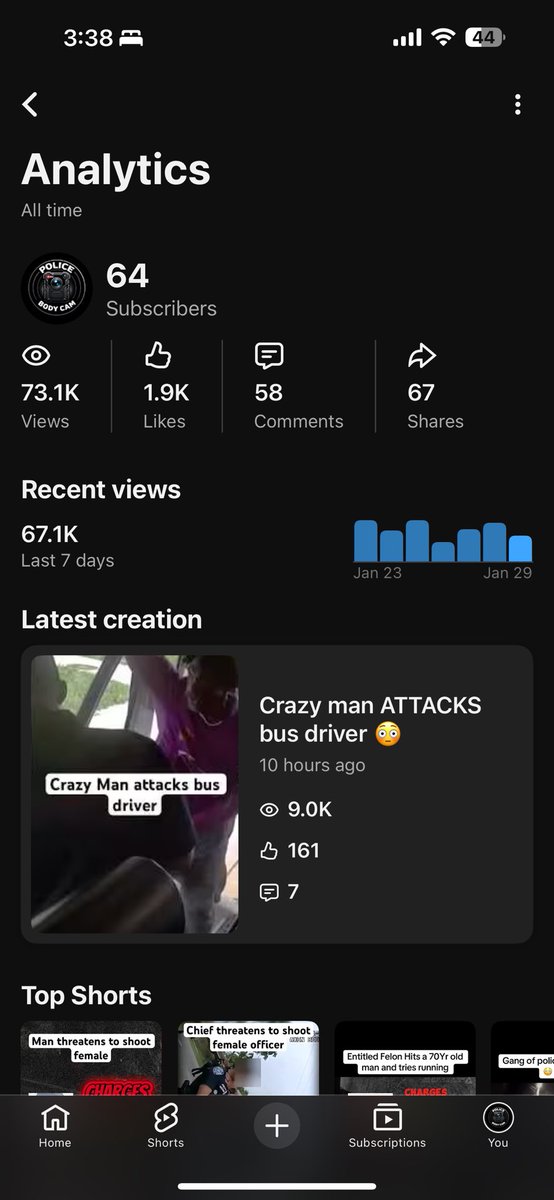Tap the eye icon above 73.1K Views
The height and width of the screenshot is (1200, 554).
tap(36, 355)
